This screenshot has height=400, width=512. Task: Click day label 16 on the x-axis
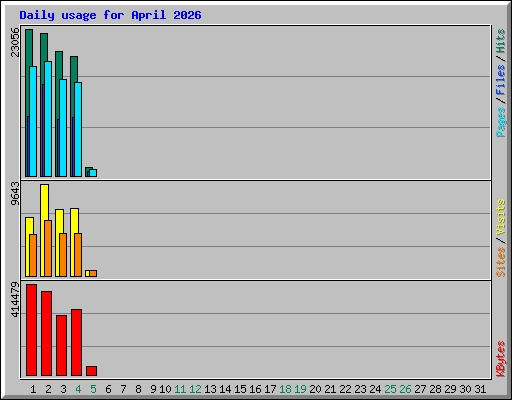pyautogui.click(x=255, y=389)
